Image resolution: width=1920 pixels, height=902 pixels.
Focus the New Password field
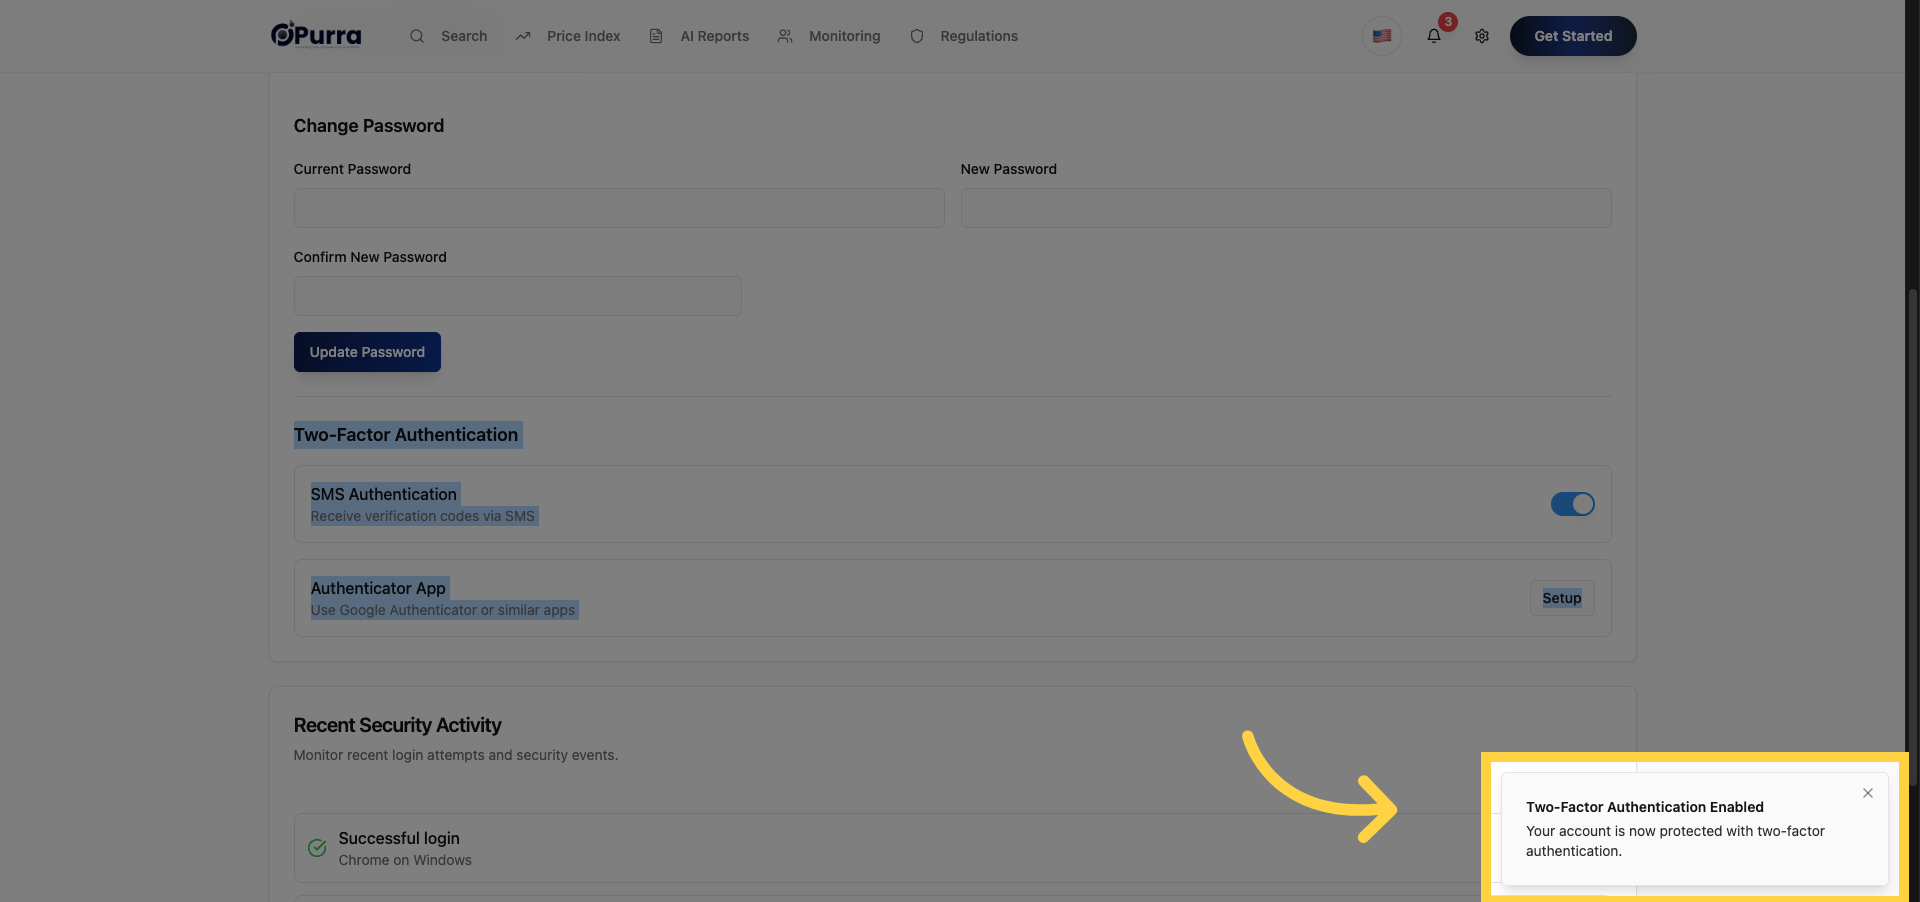[1286, 208]
